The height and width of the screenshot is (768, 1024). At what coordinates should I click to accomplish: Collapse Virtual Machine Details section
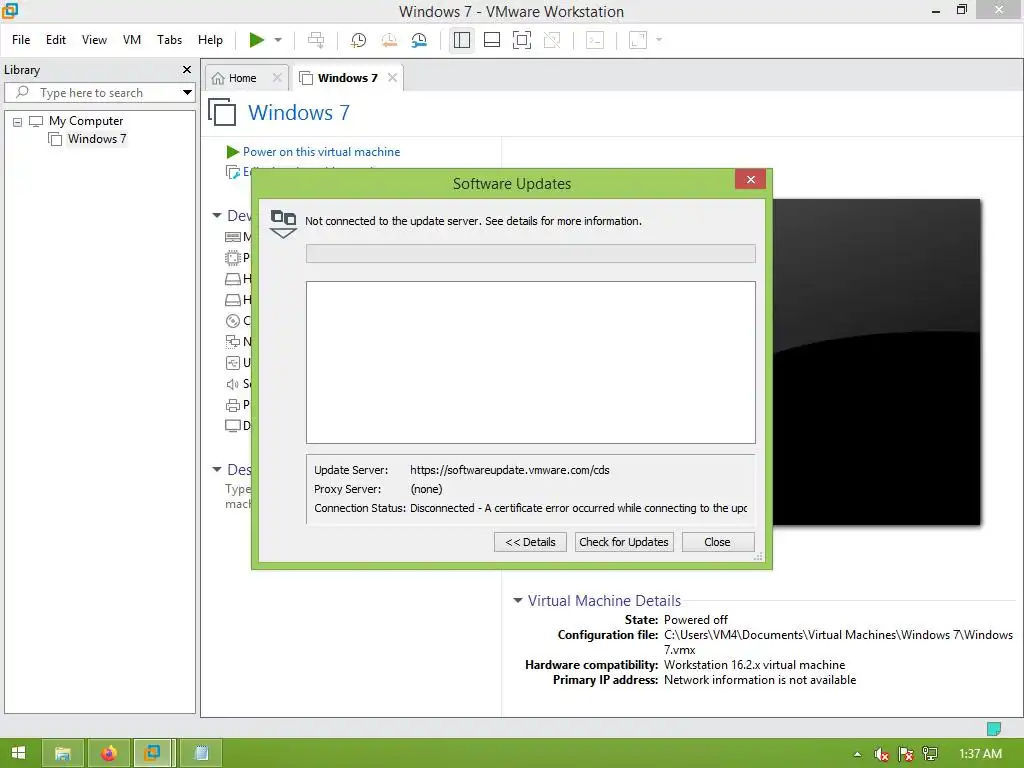coord(518,600)
